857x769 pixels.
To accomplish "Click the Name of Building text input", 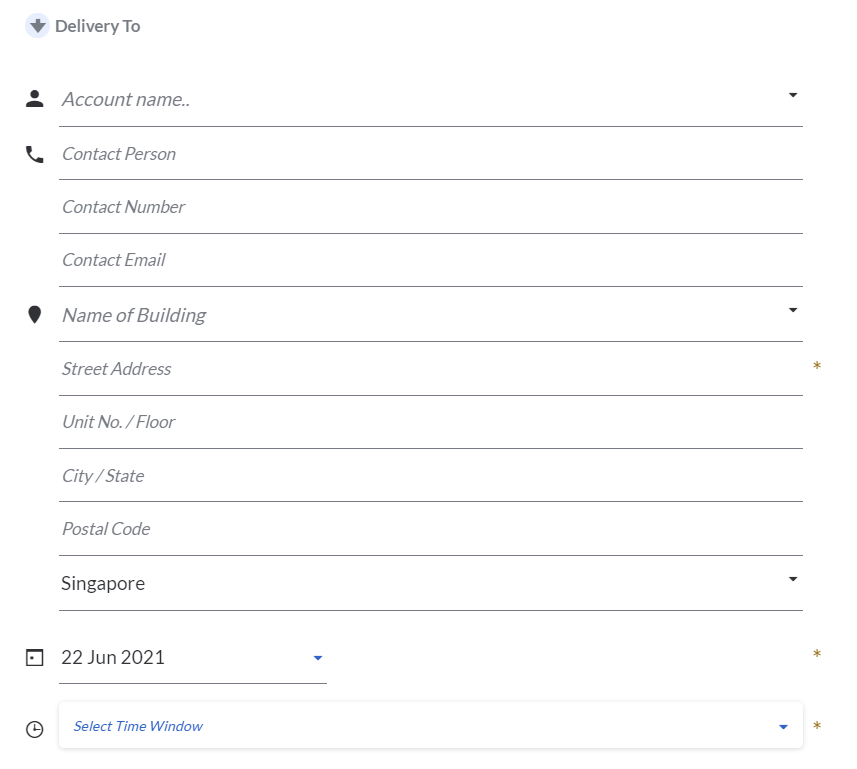I will pos(420,315).
